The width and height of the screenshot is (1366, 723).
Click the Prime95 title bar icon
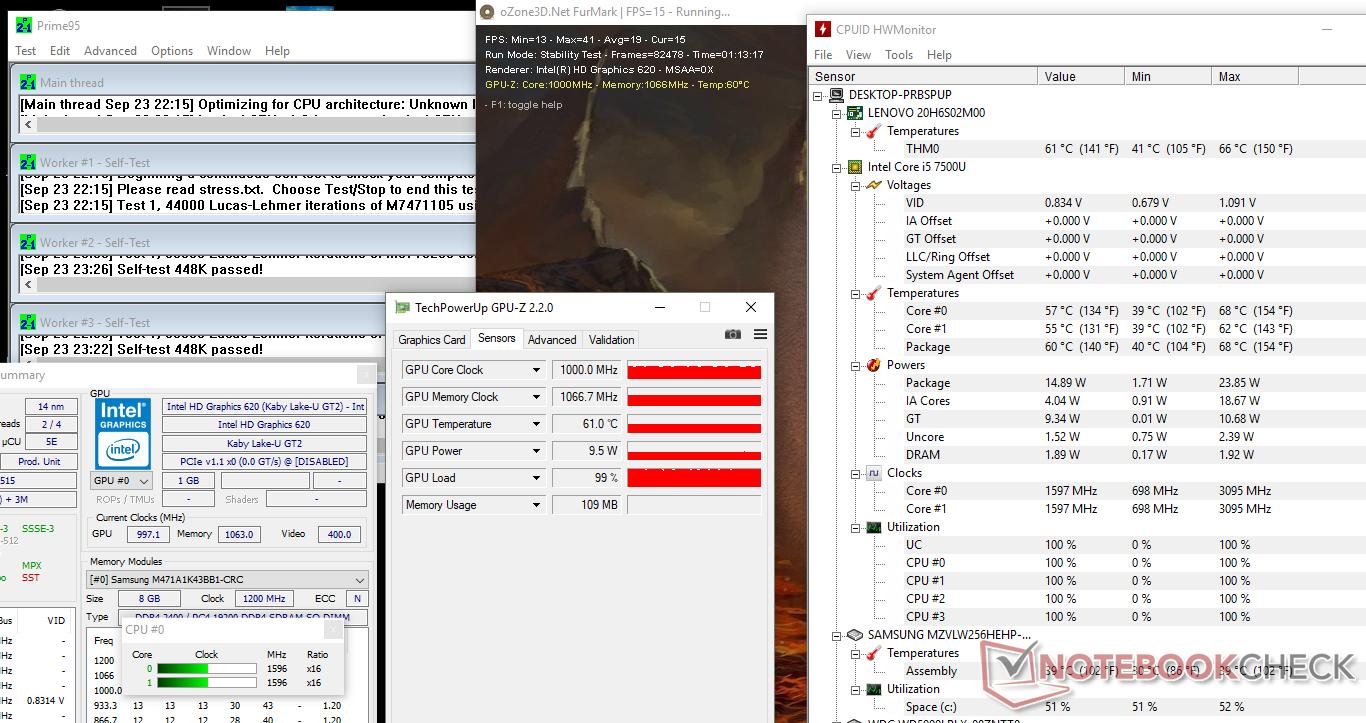(x=25, y=25)
